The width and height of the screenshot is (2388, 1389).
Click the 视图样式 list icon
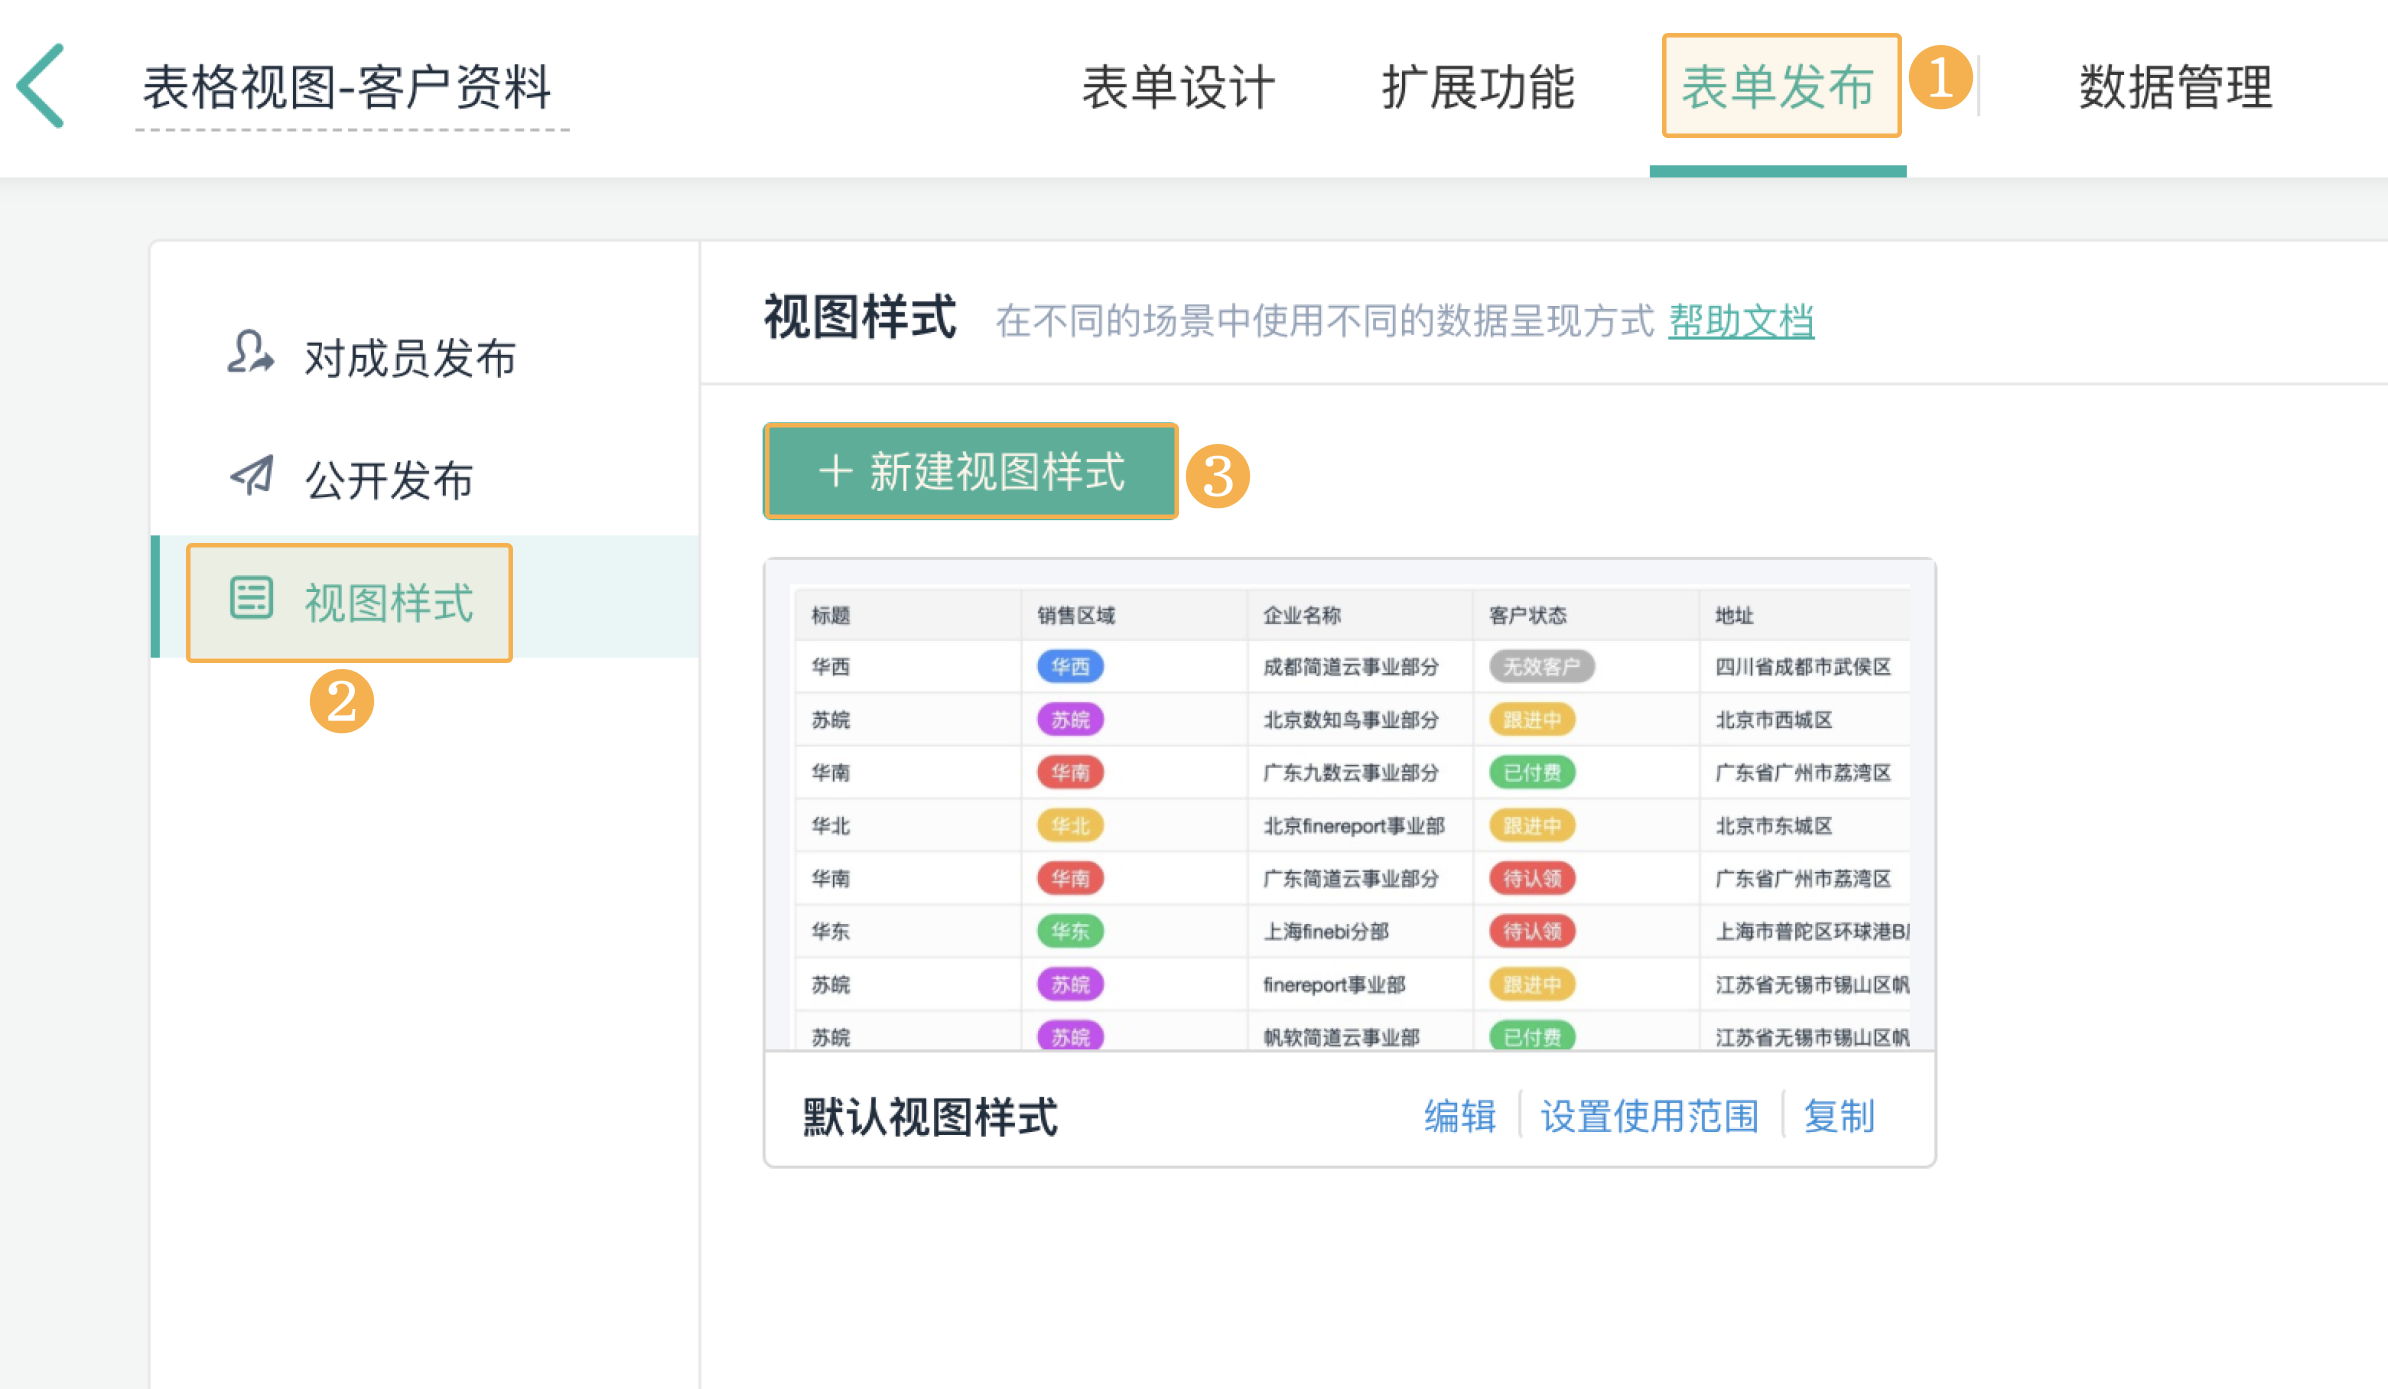point(251,599)
